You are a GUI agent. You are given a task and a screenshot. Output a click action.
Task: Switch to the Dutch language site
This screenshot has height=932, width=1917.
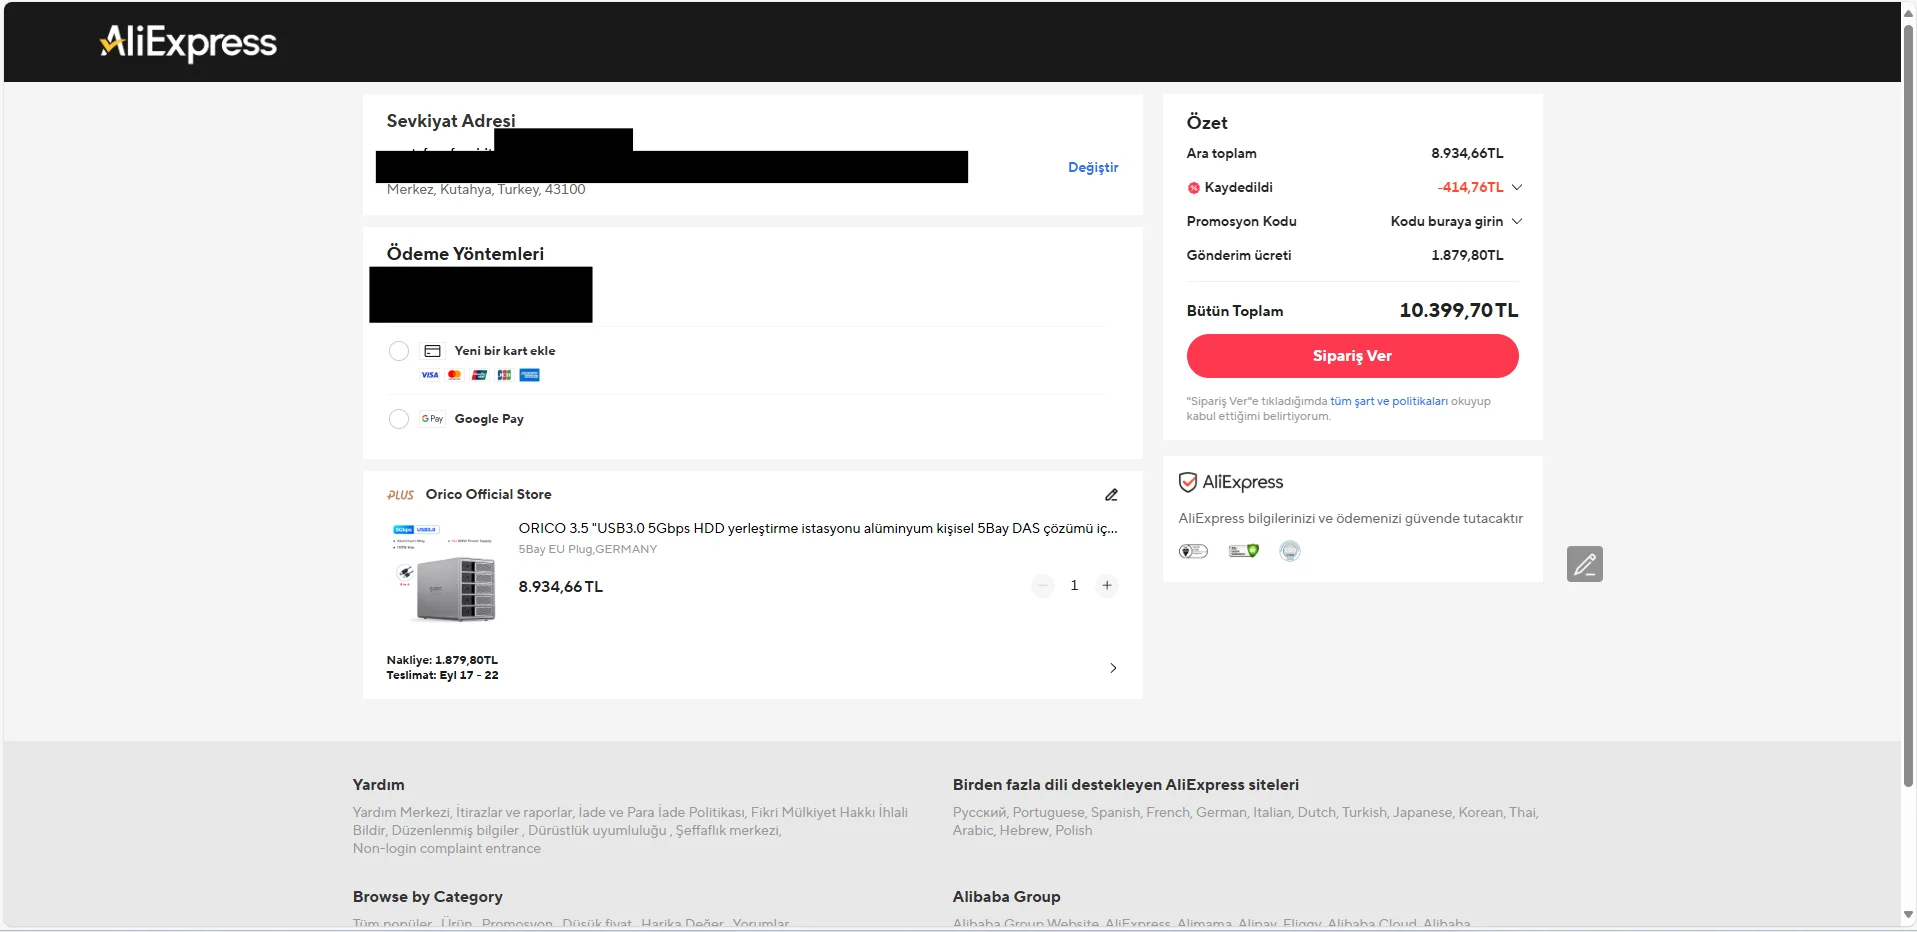(1317, 813)
